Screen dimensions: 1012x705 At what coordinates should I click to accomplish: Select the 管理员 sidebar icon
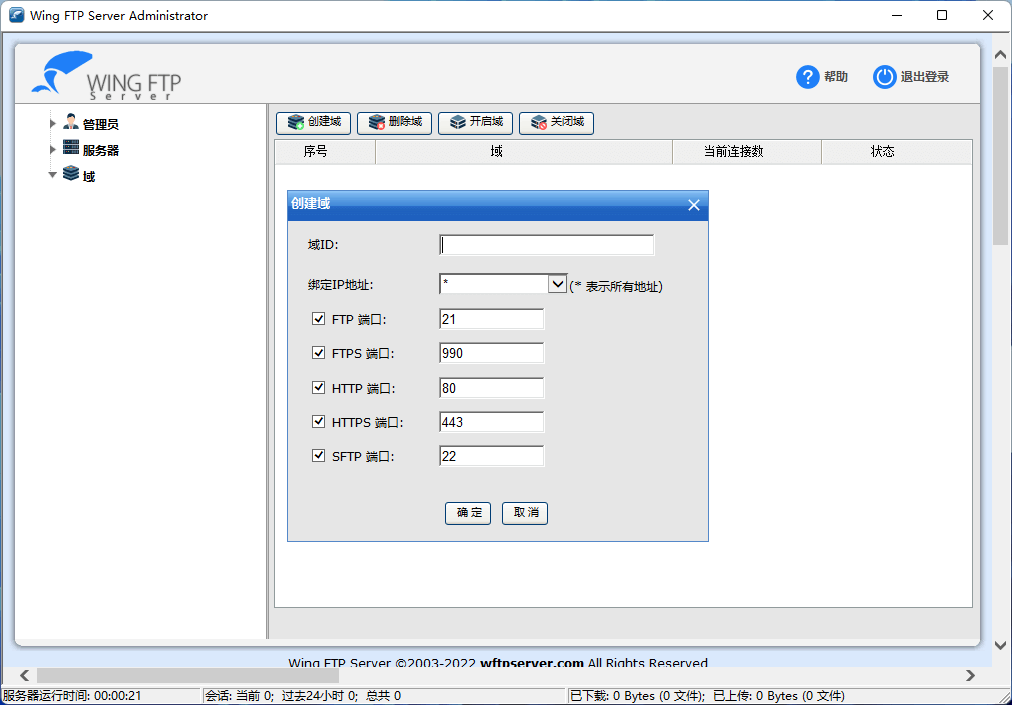(x=71, y=123)
